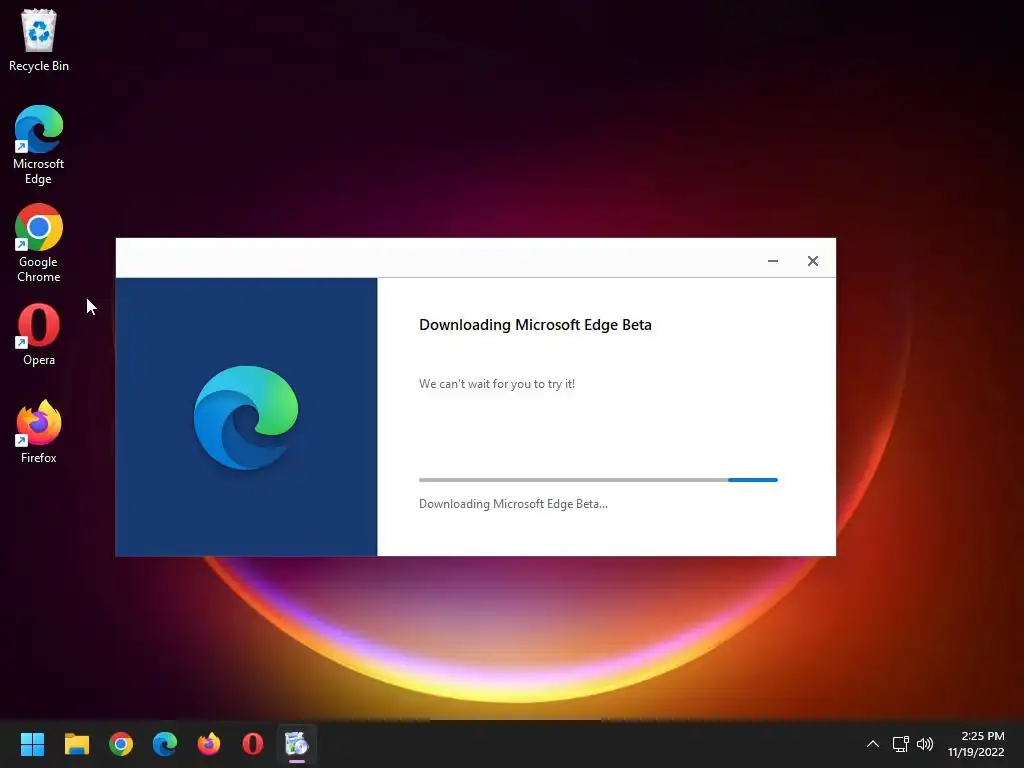Show hidden system tray icons
Image resolution: width=1024 pixels, height=768 pixels.
tap(872, 744)
